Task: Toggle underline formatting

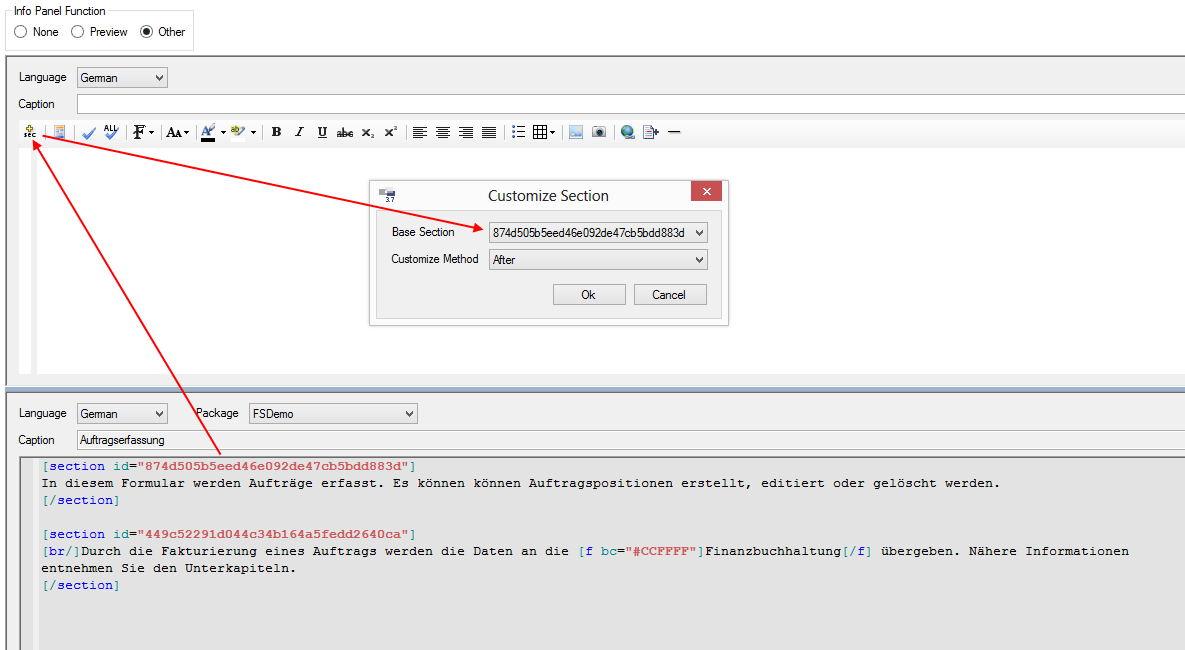Action: 322,132
